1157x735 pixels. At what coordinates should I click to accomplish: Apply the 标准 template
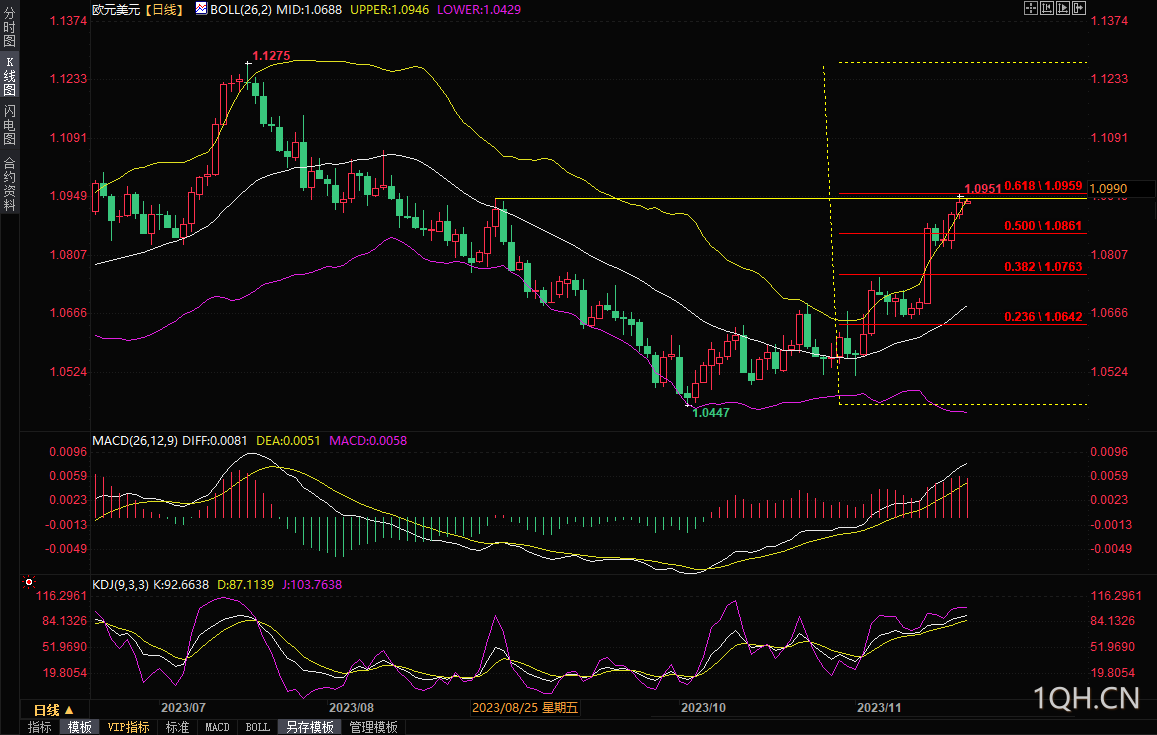pyautogui.click(x=177, y=727)
